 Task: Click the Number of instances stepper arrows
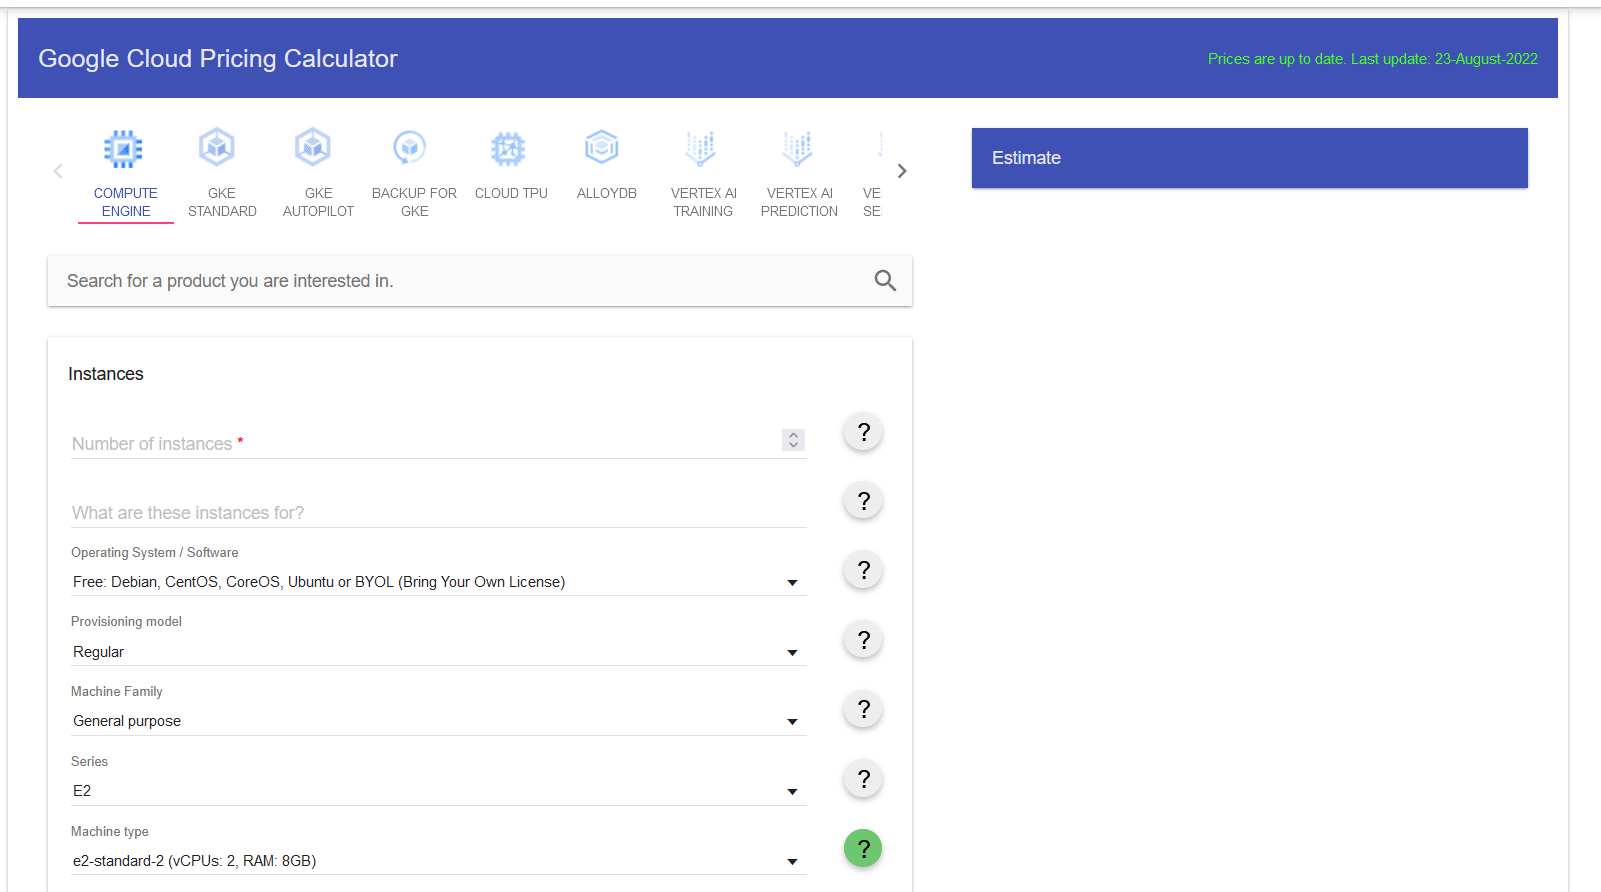click(793, 440)
